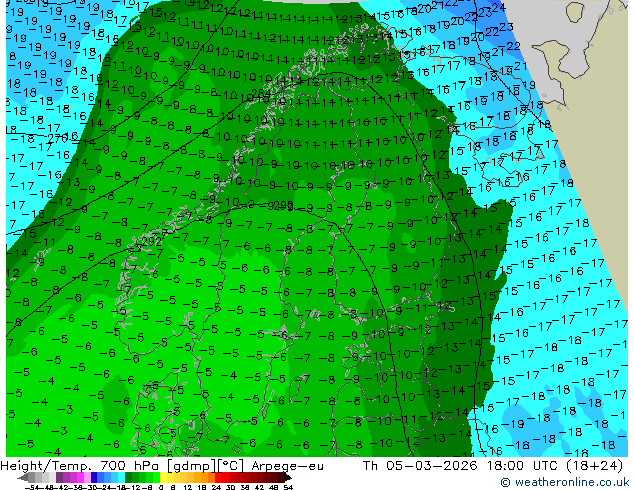Click the 292 height contour label
The width and height of the screenshot is (634, 490).
(x=152, y=242)
